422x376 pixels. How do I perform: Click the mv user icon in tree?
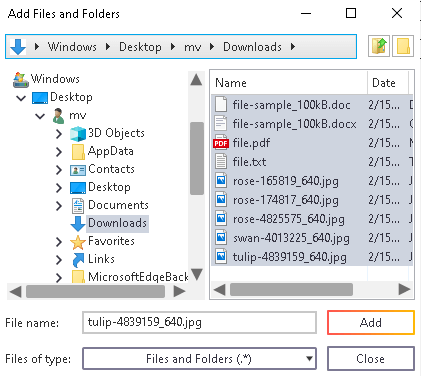click(59, 116)
